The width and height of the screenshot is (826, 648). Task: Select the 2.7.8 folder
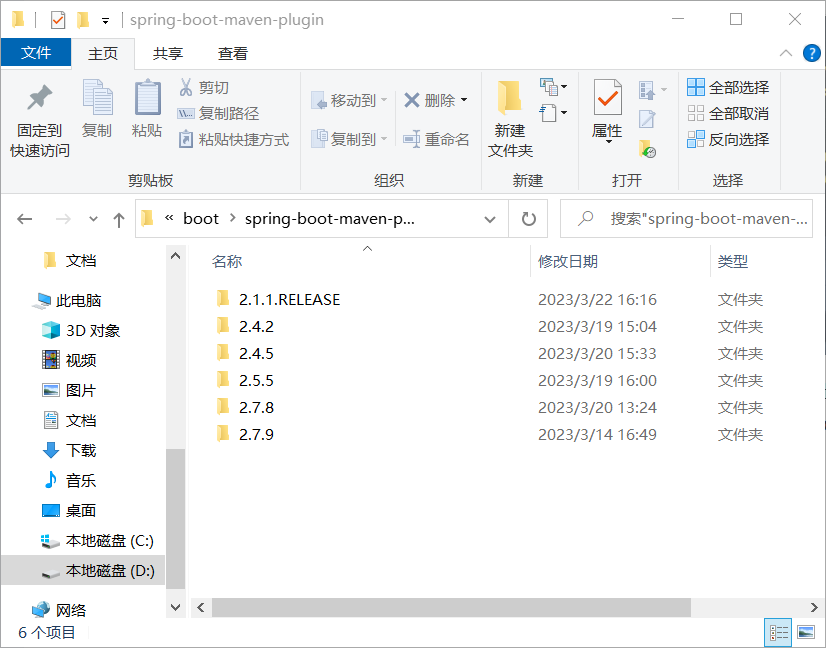[245, 407]
